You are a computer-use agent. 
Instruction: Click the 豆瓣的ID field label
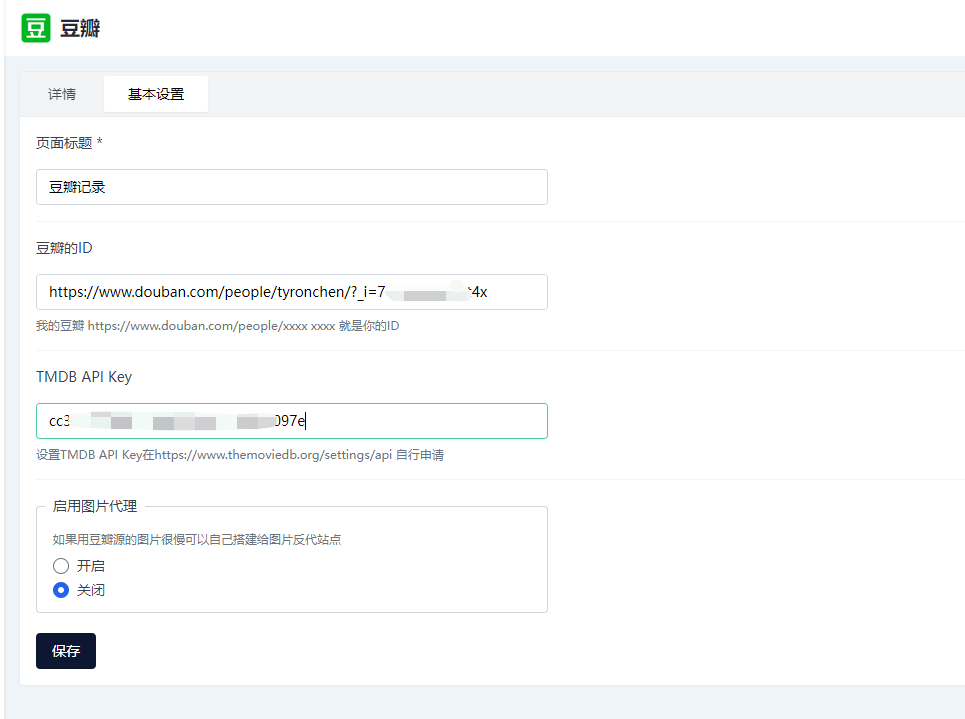pyautogui.click(x=64, y=248)
